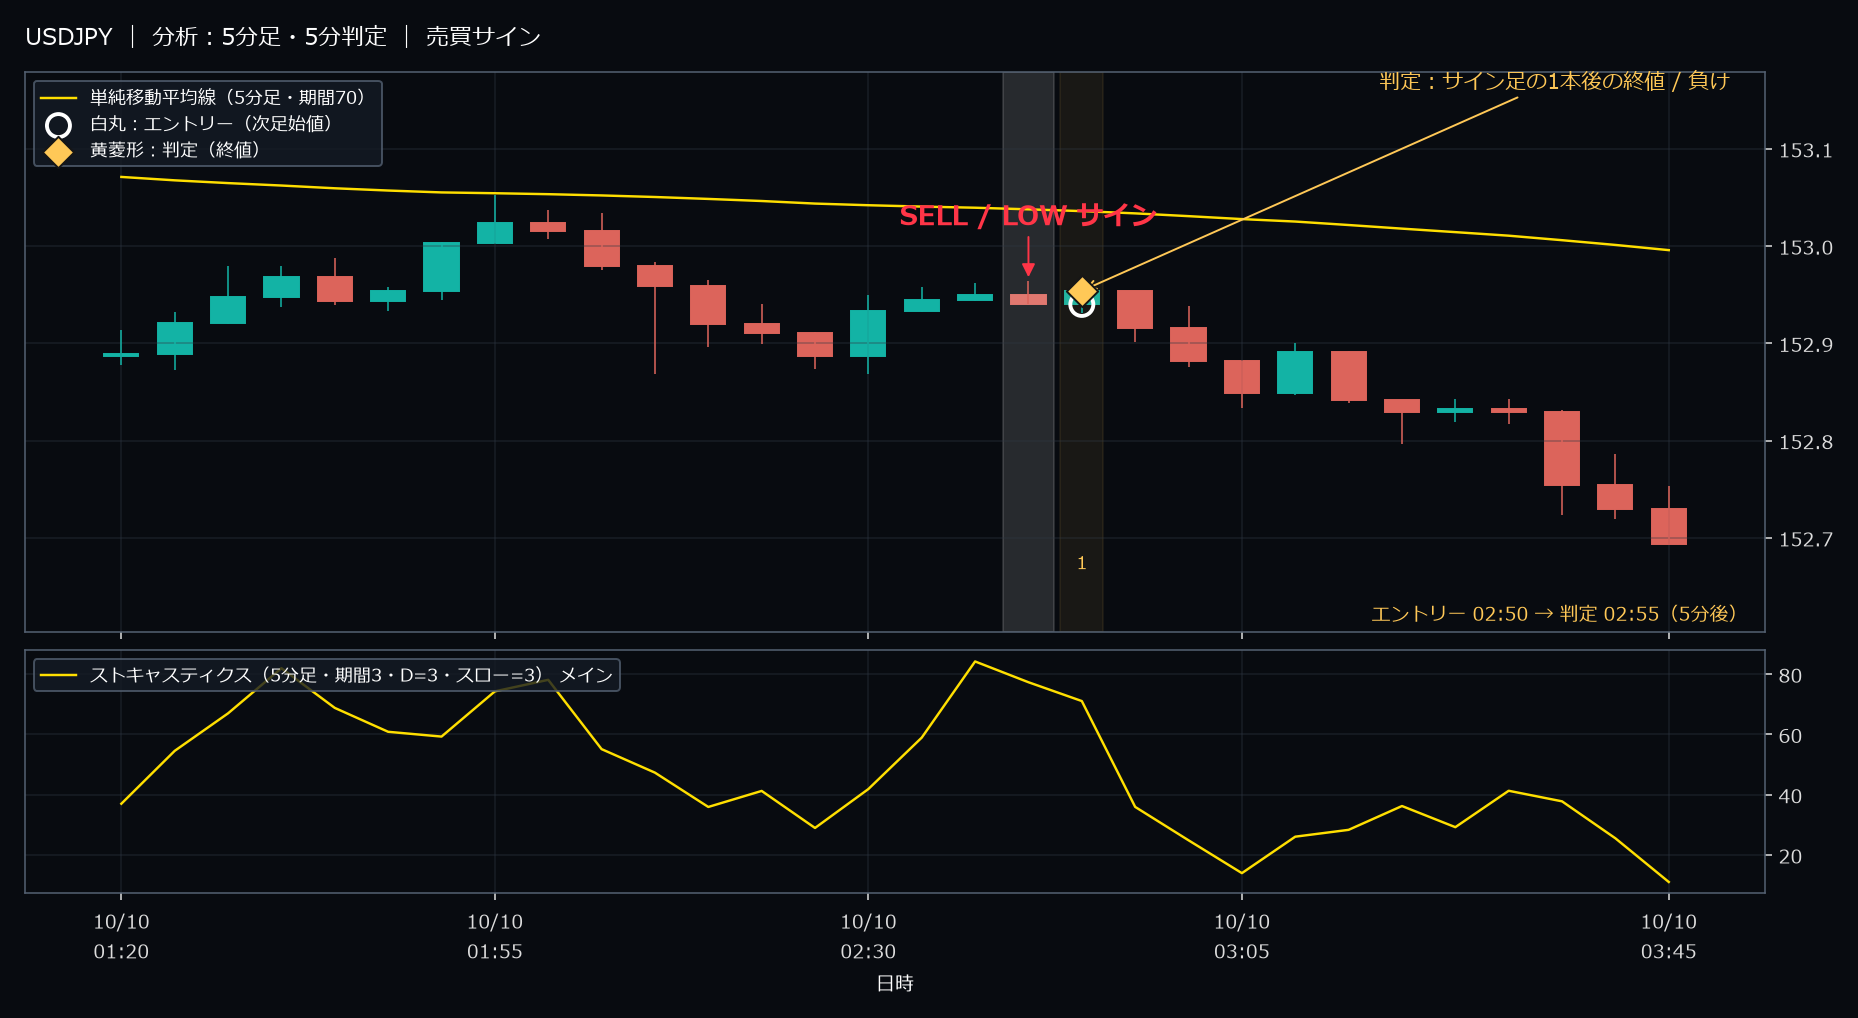1858x1018 pixels.
Task: Click the 10/10 01:20 time axis label
Action: (121, 937)
